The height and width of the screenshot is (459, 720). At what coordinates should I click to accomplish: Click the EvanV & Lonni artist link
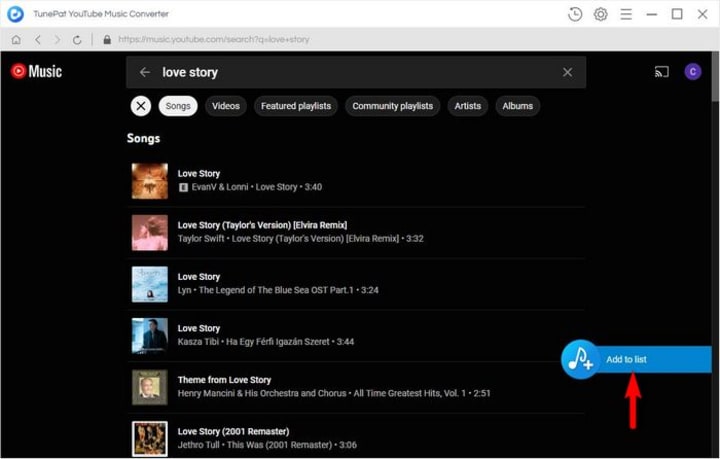coord(220,187)
